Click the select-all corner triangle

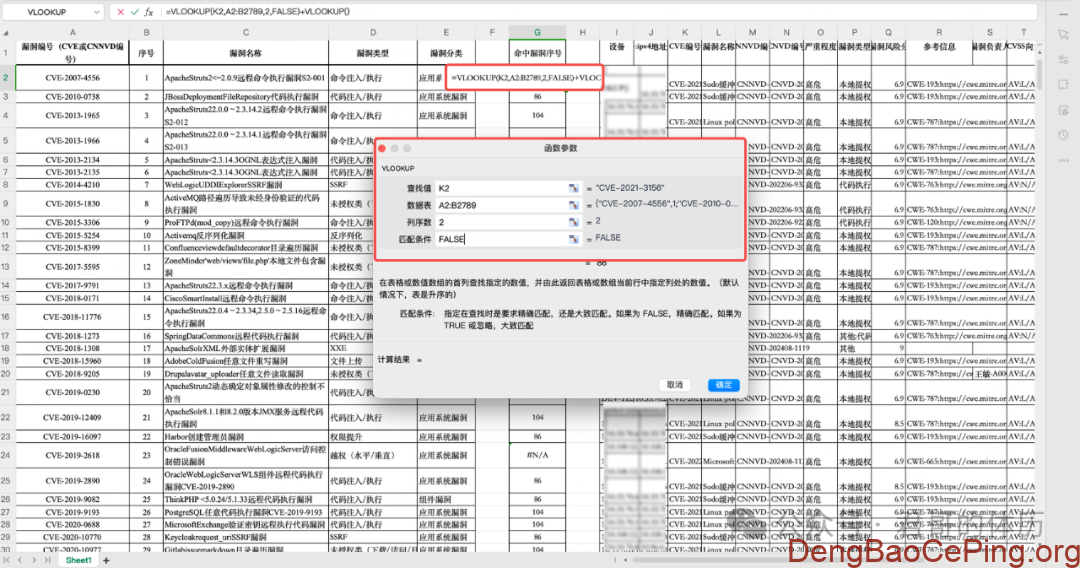[8, 33]
